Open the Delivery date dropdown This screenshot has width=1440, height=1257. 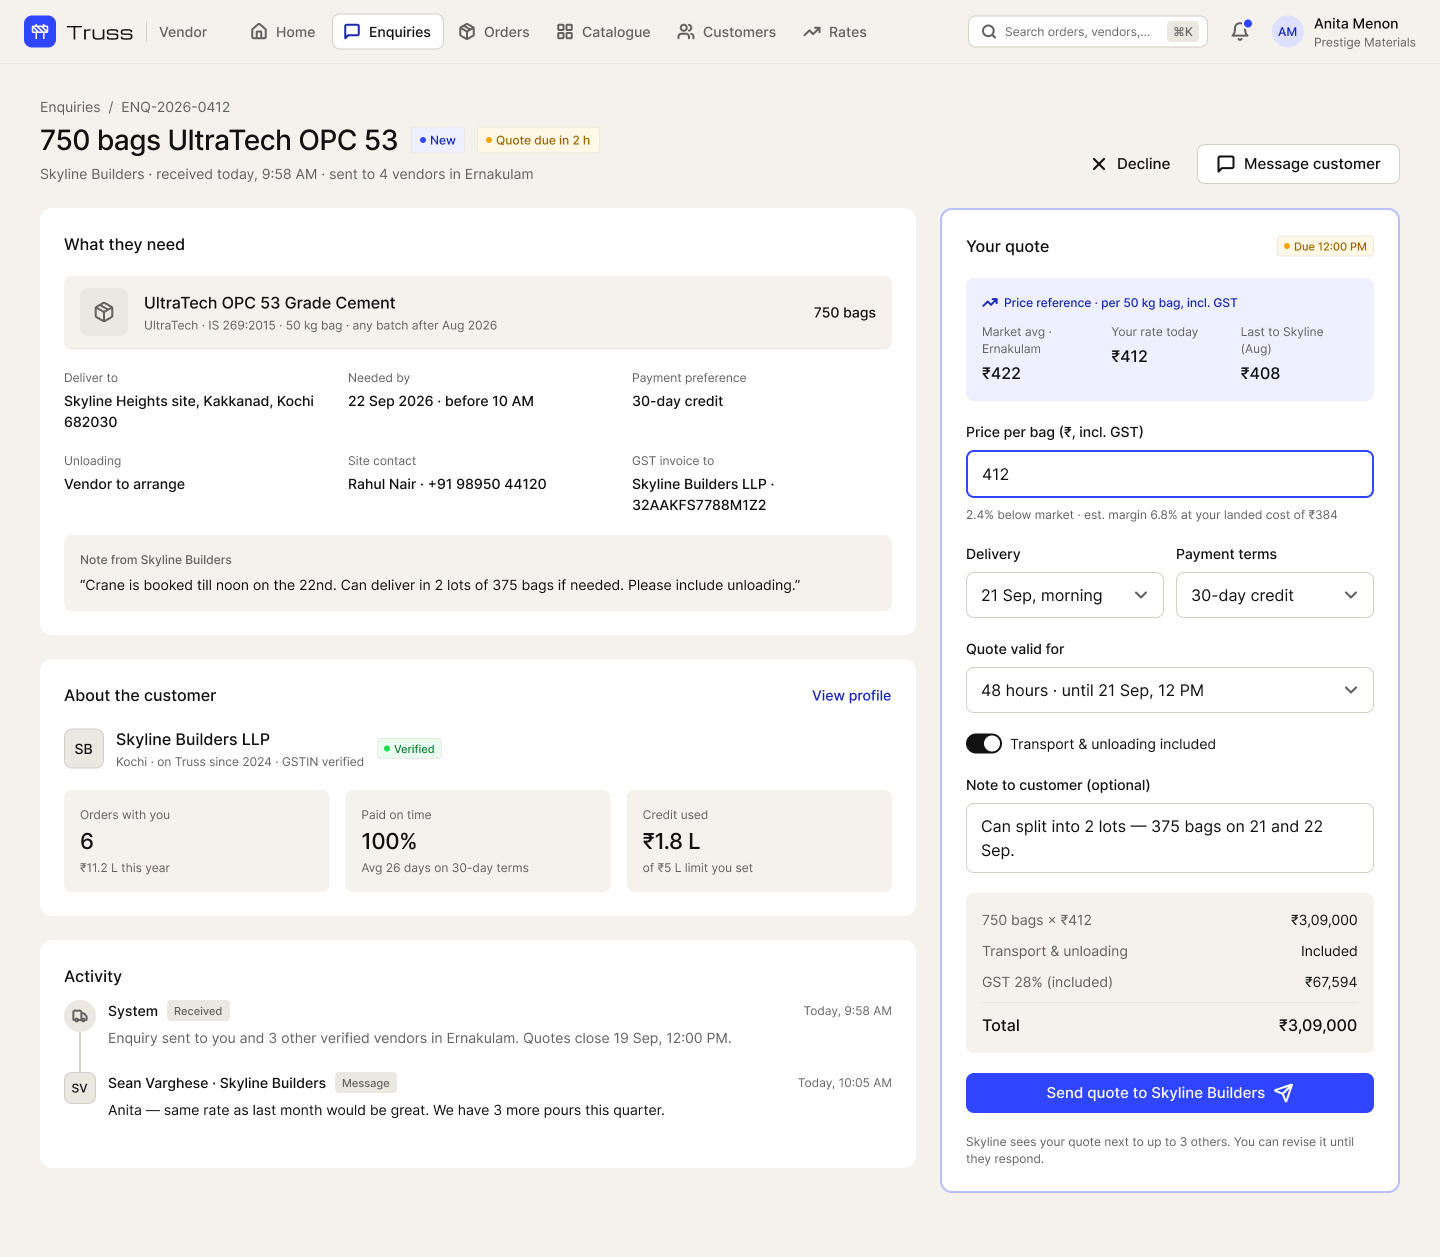coord(1065,595)
